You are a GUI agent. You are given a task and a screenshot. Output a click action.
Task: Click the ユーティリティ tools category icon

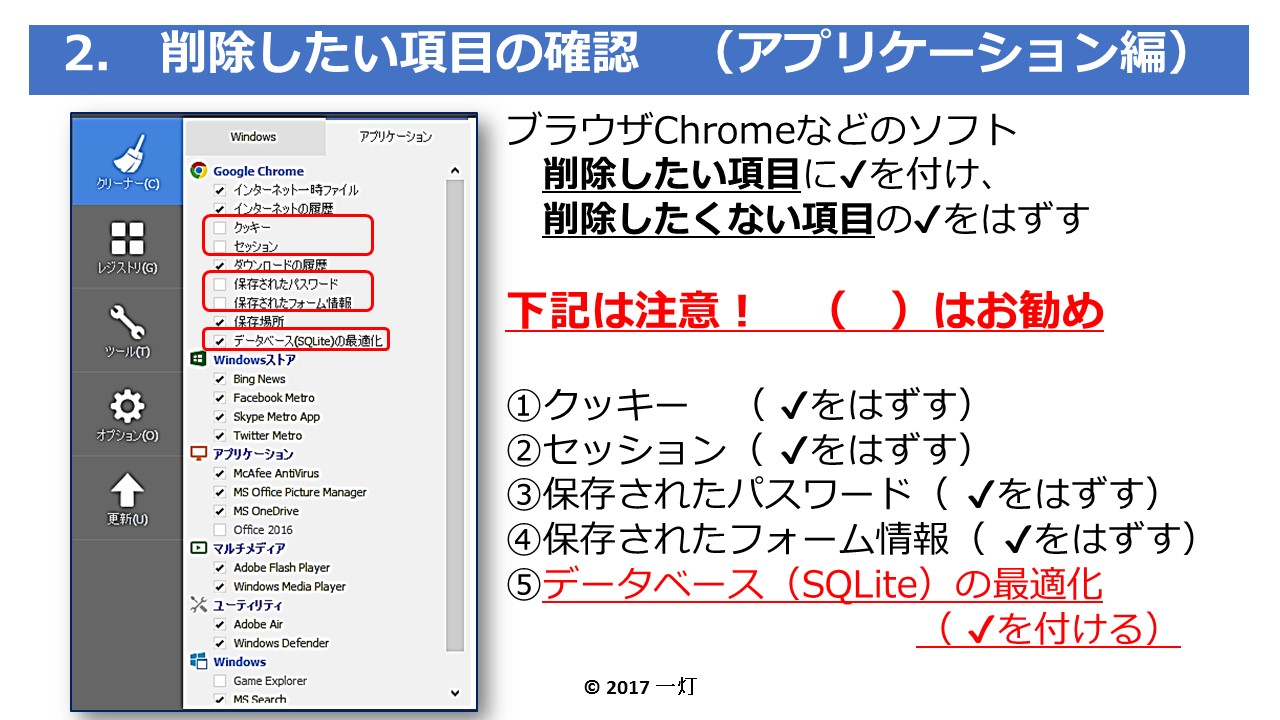[198, 605]
